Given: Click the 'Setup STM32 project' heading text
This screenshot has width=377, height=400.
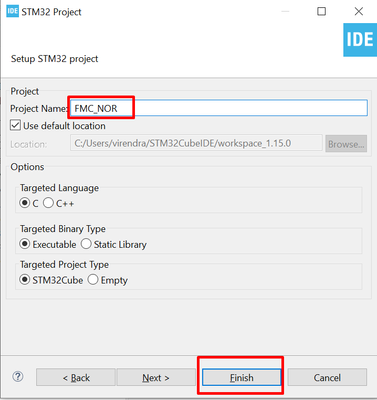Looking at the screenshot, I should 54,59.
